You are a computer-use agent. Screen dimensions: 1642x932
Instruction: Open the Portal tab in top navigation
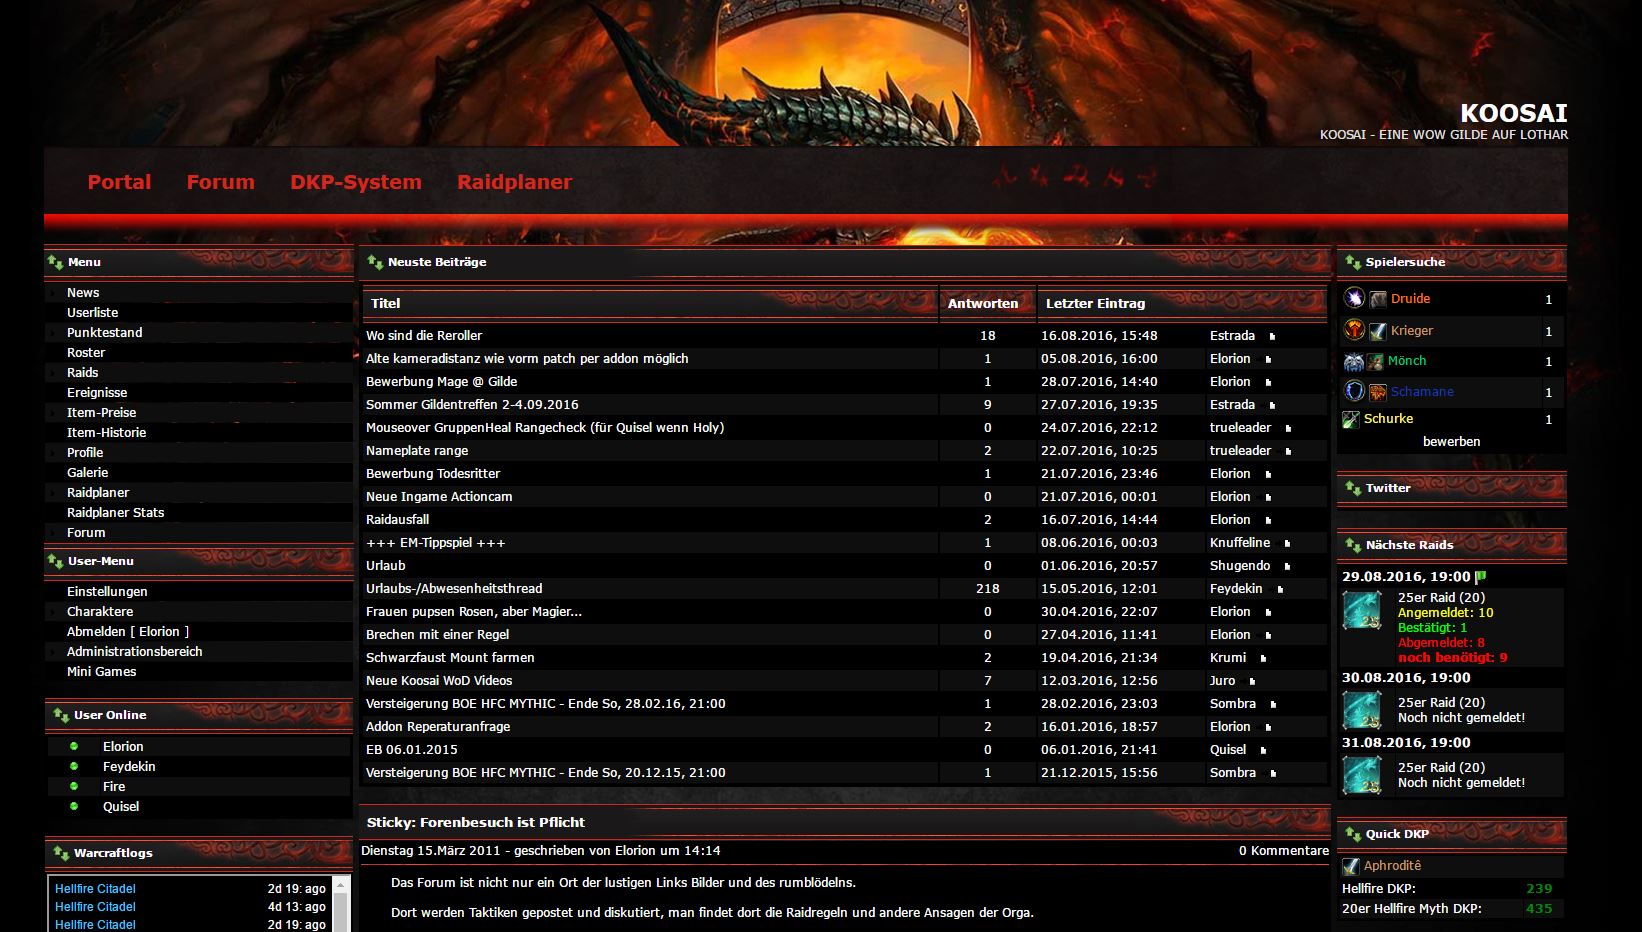point(119,182)
